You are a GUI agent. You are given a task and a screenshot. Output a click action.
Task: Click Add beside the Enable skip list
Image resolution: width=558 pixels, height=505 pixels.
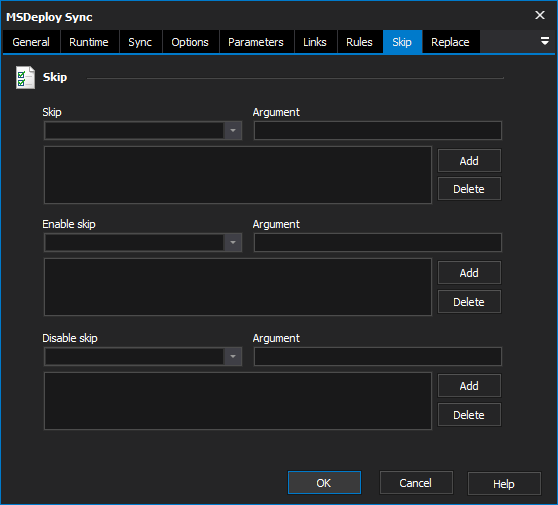click(469, 273)
